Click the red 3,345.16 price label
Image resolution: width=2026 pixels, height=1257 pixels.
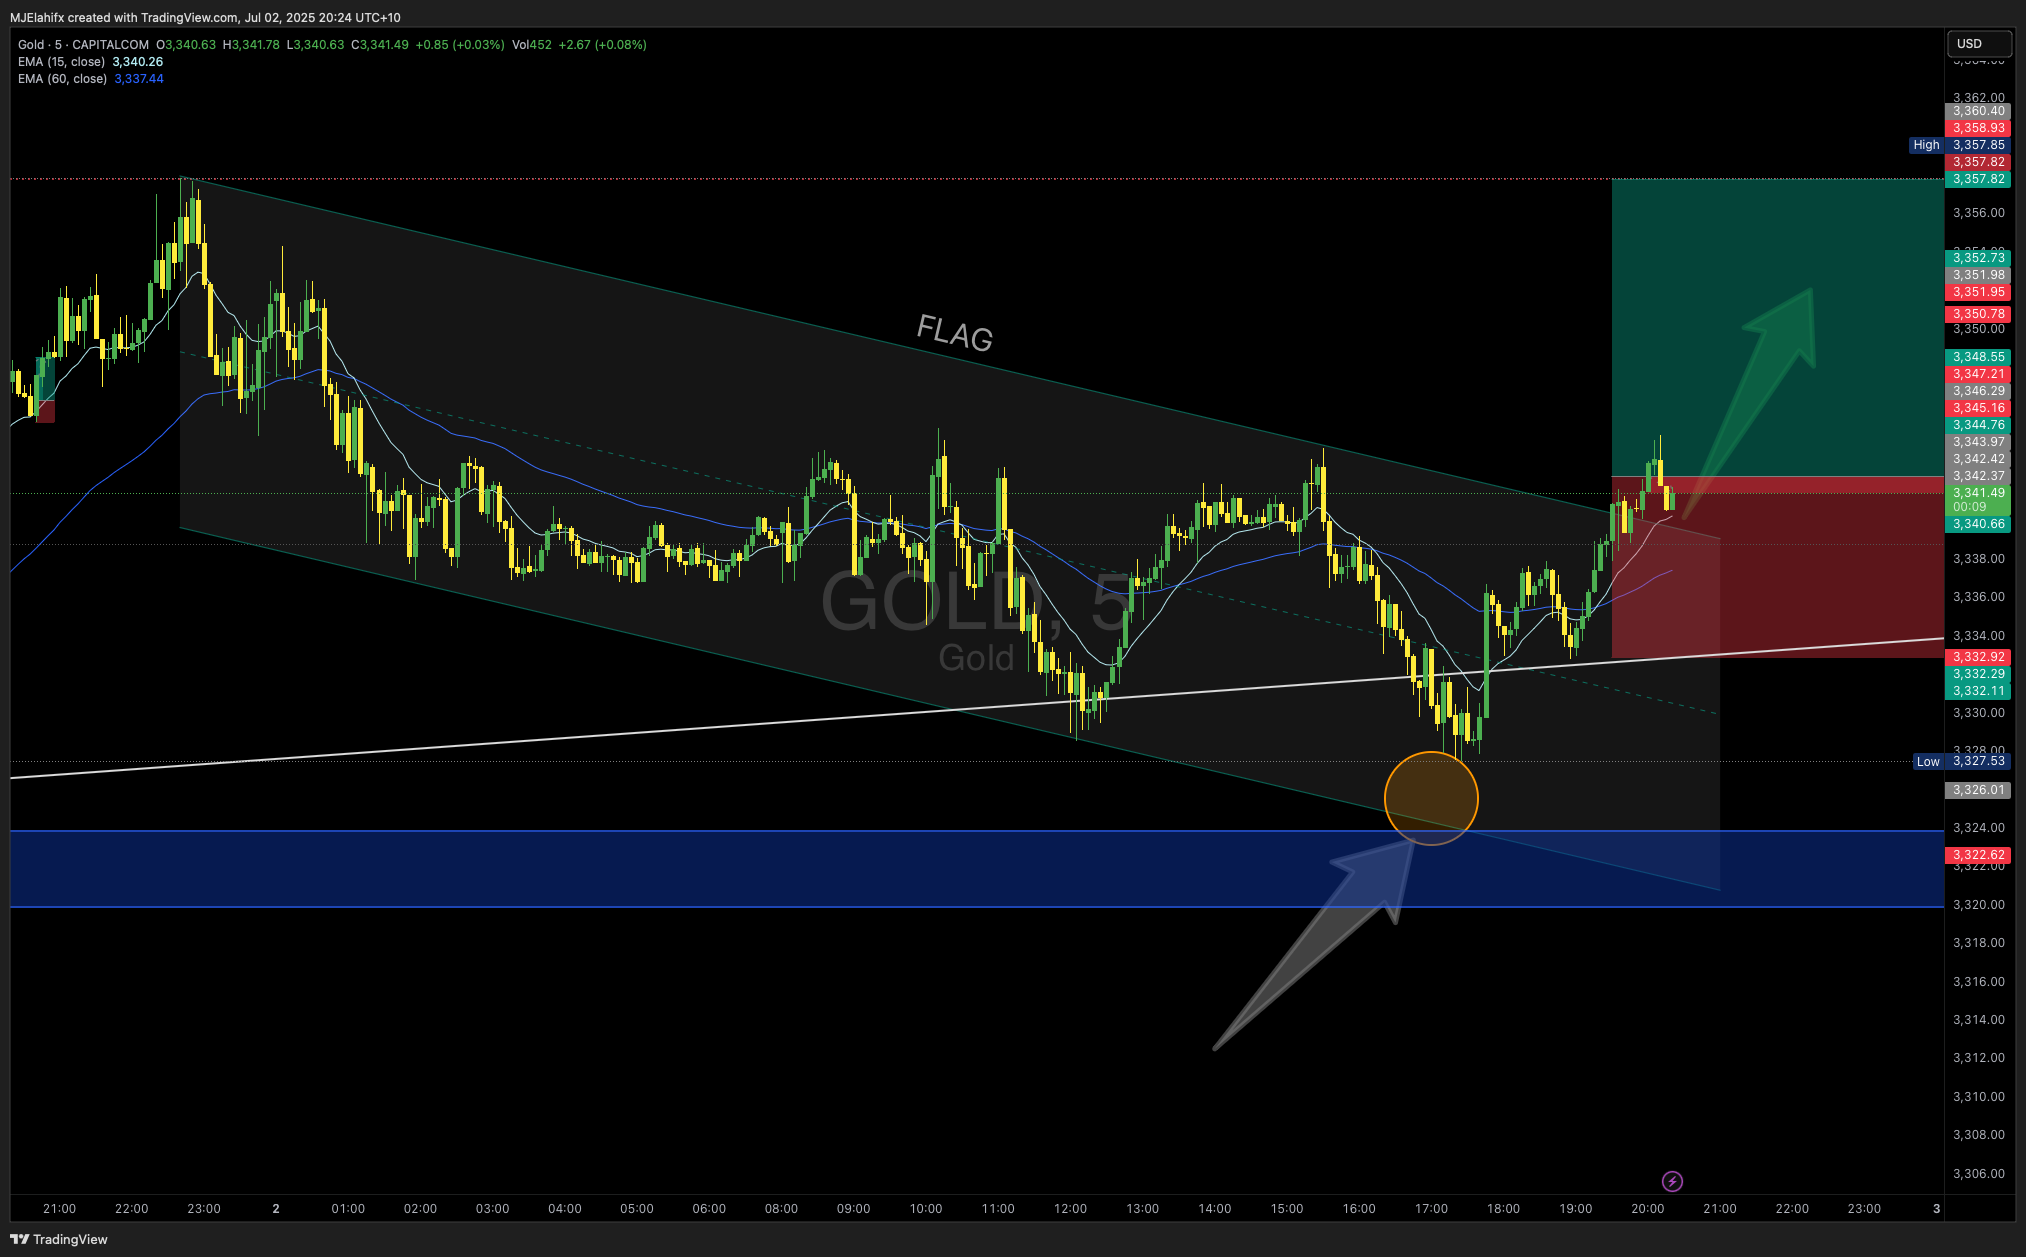1978,408
